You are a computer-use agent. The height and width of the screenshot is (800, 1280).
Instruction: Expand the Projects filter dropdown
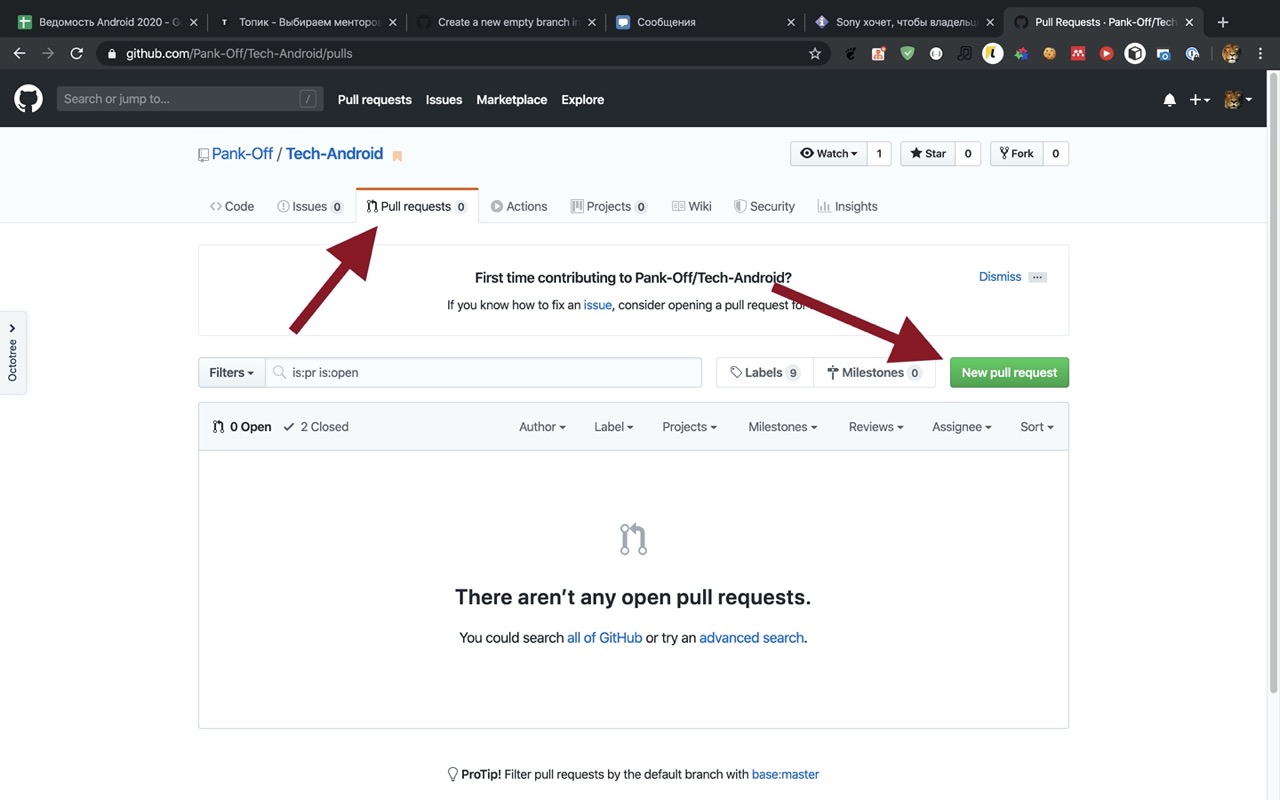pos(690,427)
